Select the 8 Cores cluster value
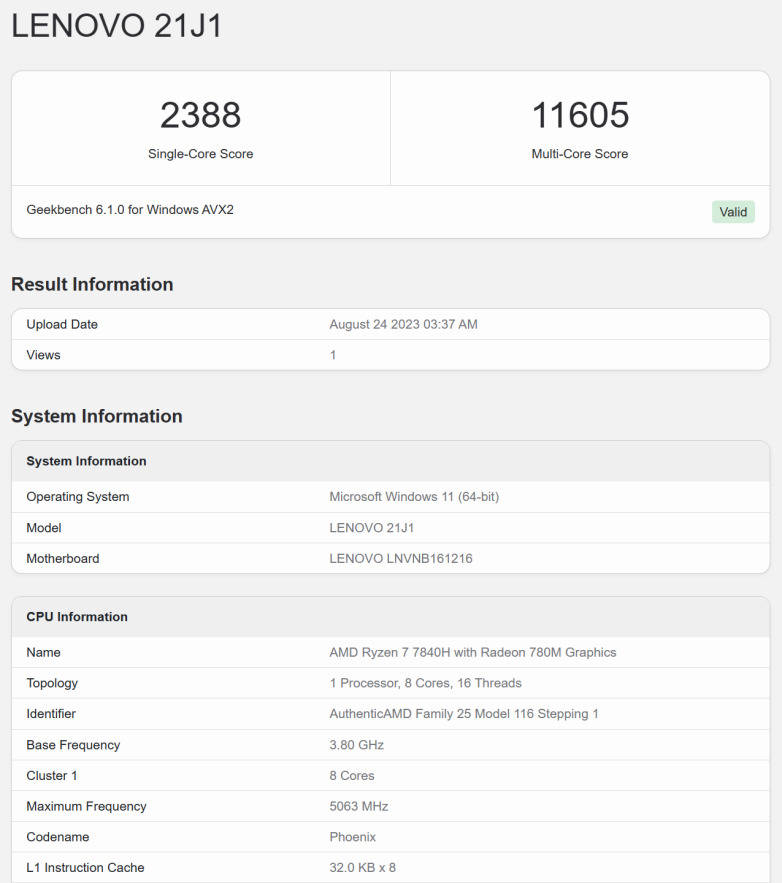Image resolution: width=782 pixels, height=883 pixels. click(x=352, y=775)
